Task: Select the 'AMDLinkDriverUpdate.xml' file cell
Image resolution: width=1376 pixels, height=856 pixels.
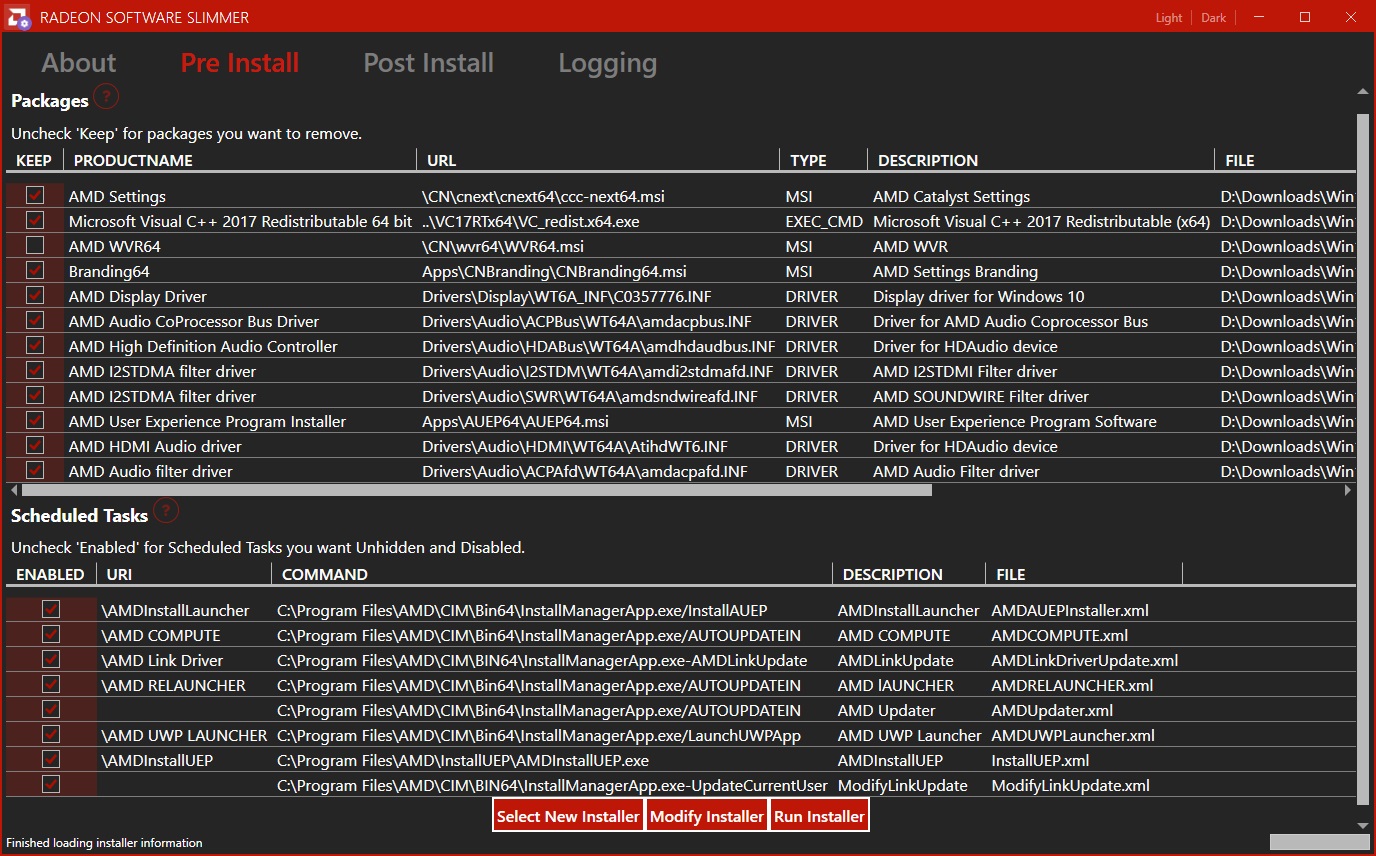Action: (x=1085, y=661)
